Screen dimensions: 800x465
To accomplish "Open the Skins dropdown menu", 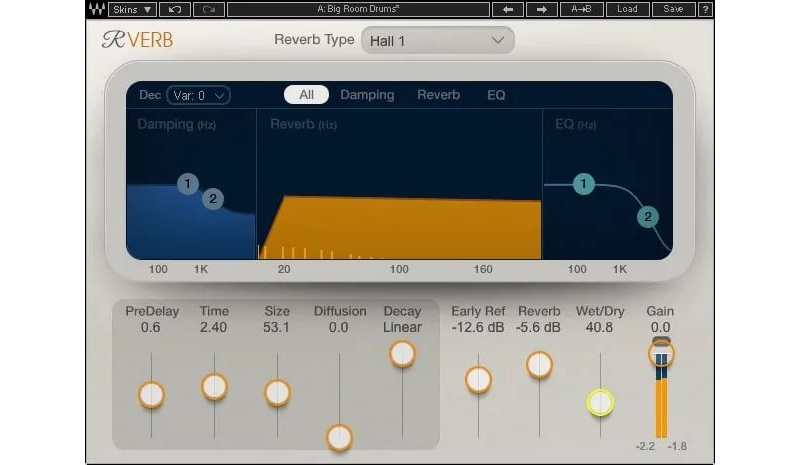I will coord(132,9).
